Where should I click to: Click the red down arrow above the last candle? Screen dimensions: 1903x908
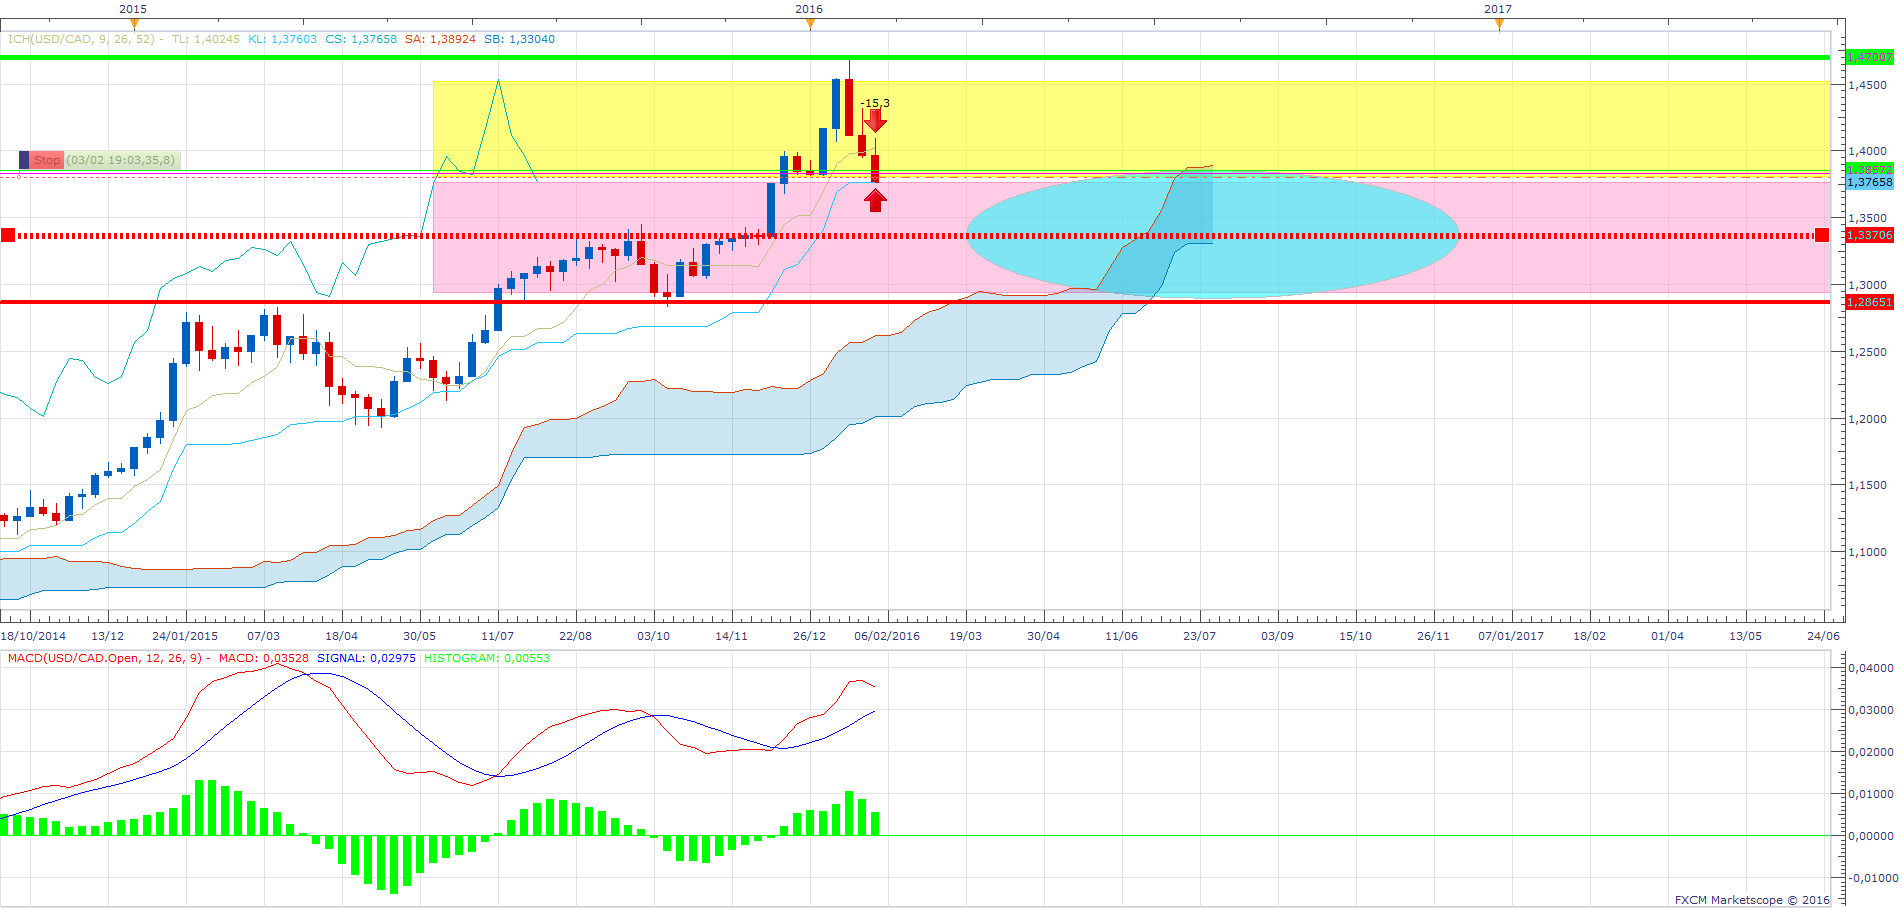[875, 121]
